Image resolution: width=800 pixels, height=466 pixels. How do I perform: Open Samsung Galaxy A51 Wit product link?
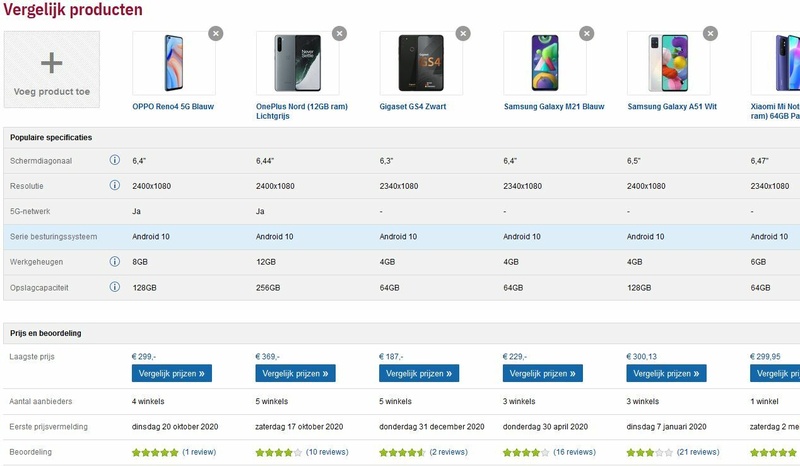coord(672,106)
